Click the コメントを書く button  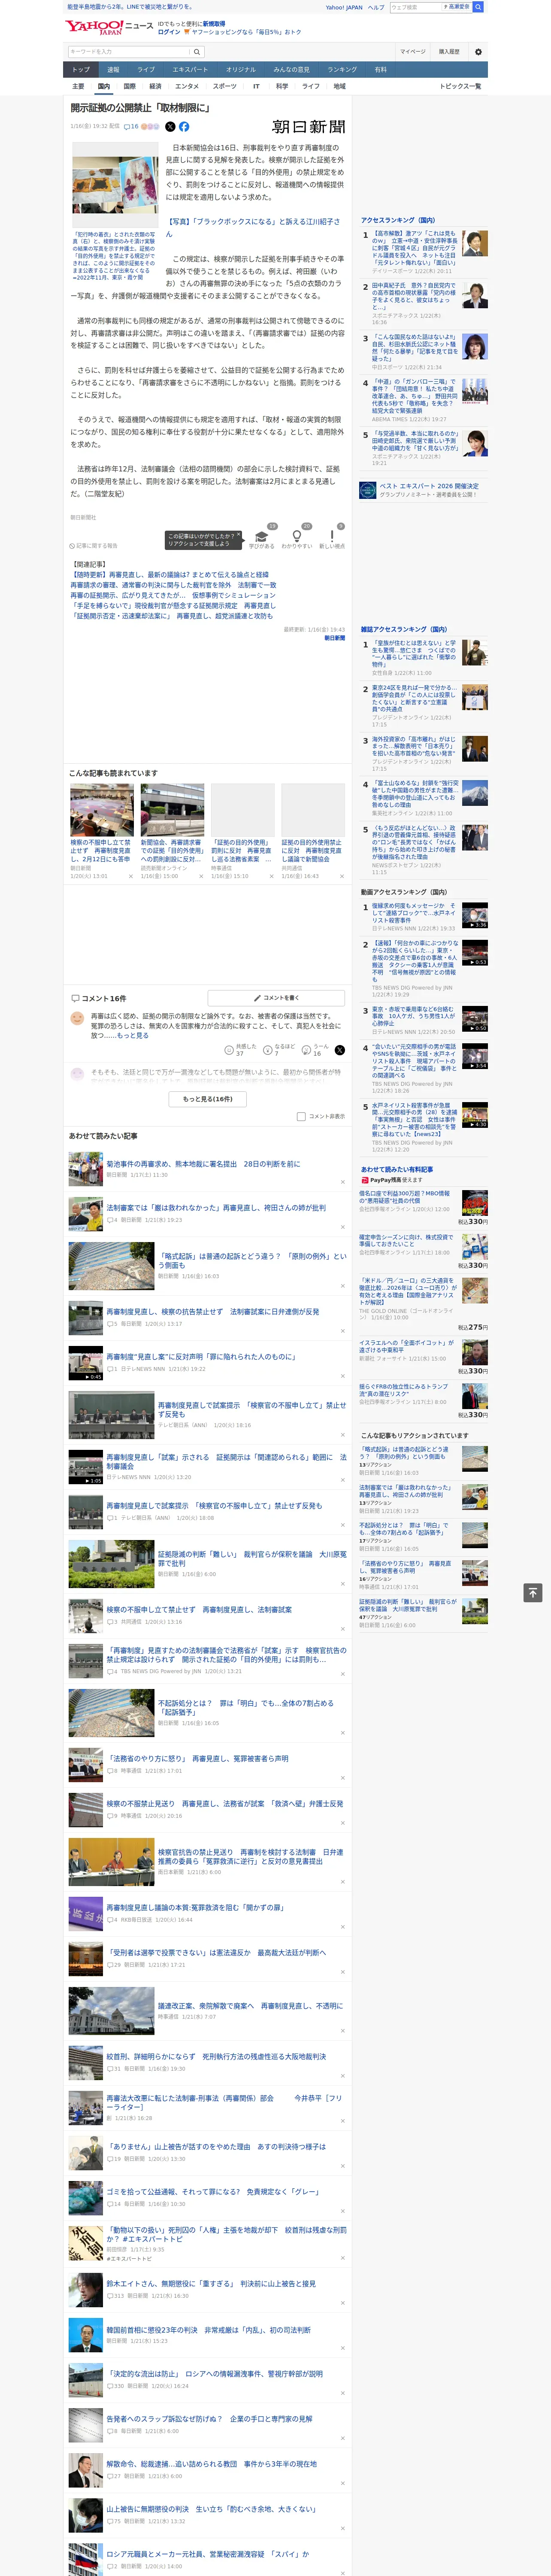click(276, 998)
